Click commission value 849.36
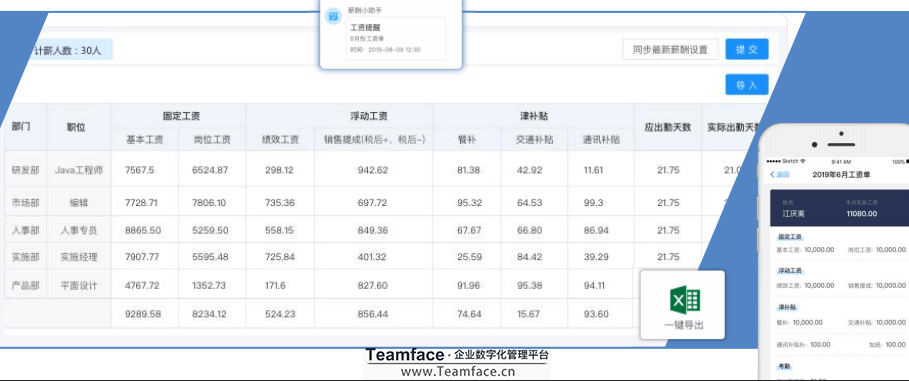 click(x=373, y=230)
